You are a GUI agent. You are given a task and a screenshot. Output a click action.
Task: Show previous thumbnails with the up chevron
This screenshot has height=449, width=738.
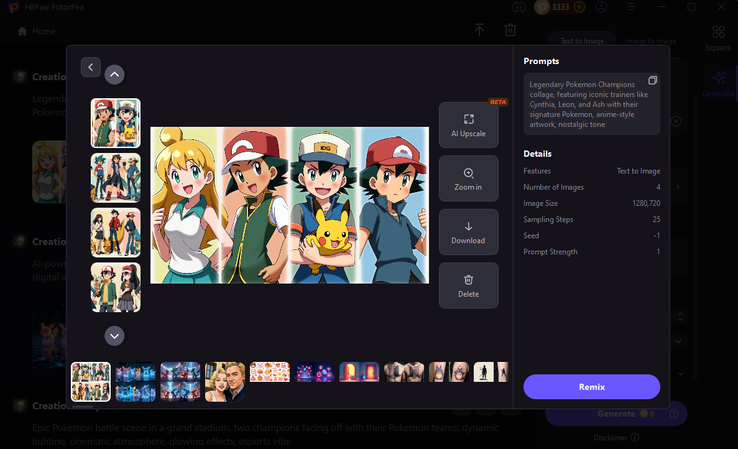coord(114,74)
